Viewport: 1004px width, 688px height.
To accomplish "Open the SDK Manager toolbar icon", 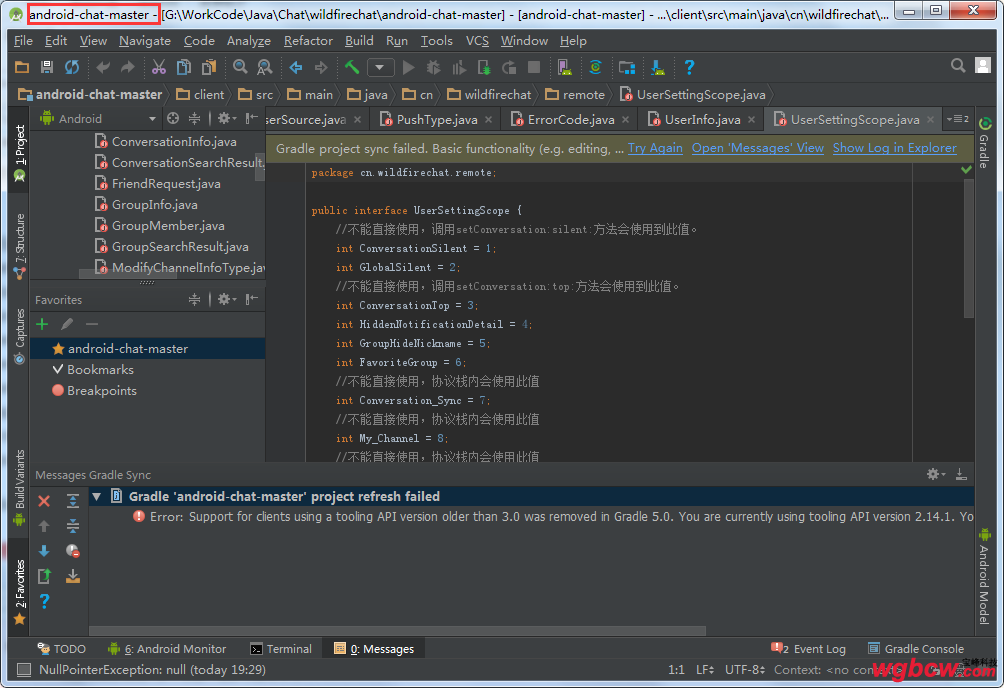I will pyautogui.click(x=658, y=67).
